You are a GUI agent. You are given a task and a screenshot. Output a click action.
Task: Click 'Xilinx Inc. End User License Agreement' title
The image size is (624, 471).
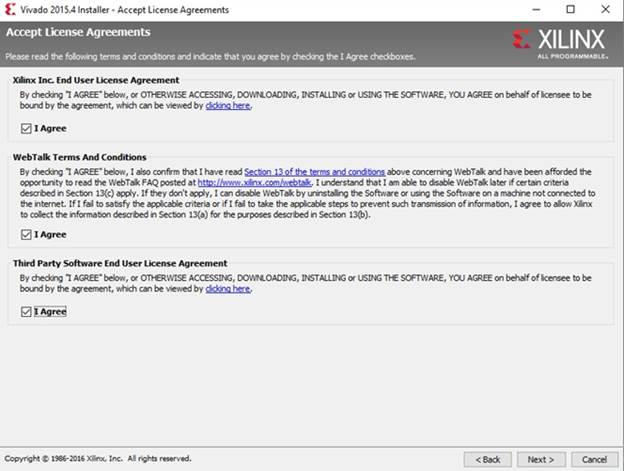point(96,80)
